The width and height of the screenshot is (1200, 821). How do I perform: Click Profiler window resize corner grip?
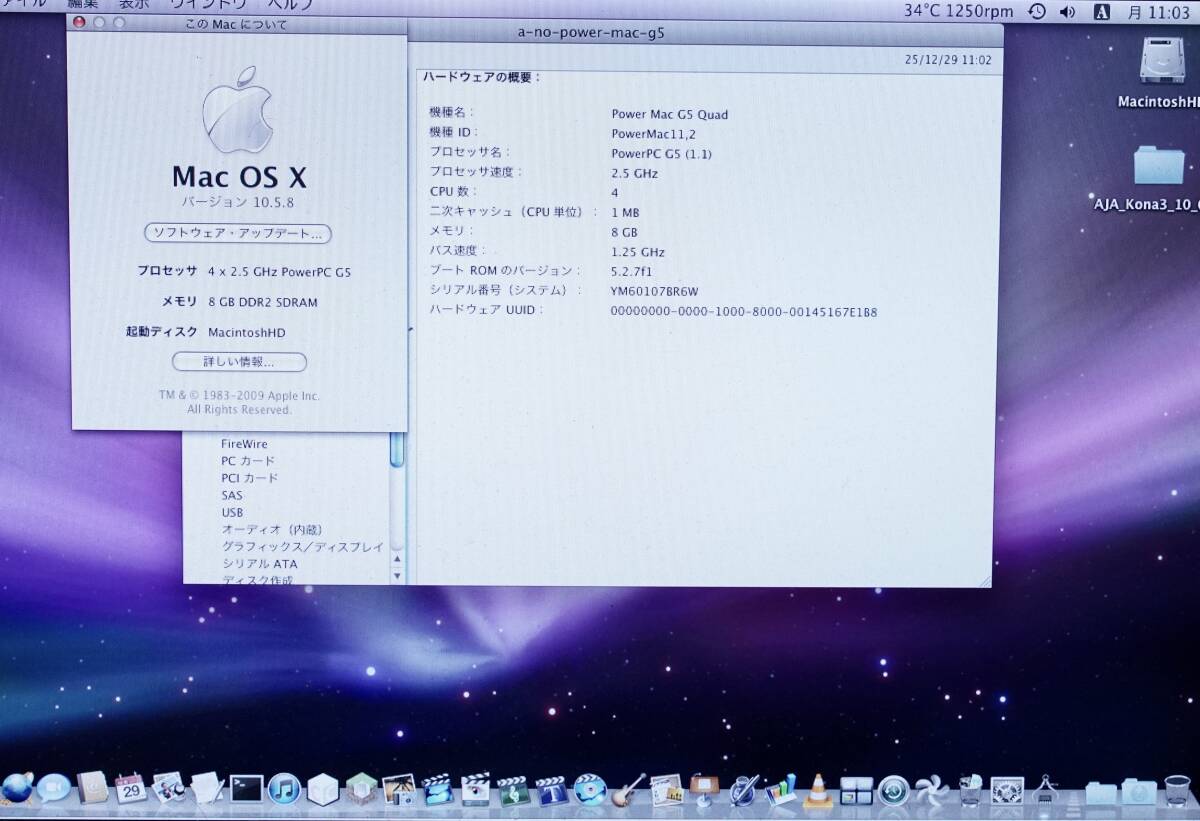tap(986, 580)
